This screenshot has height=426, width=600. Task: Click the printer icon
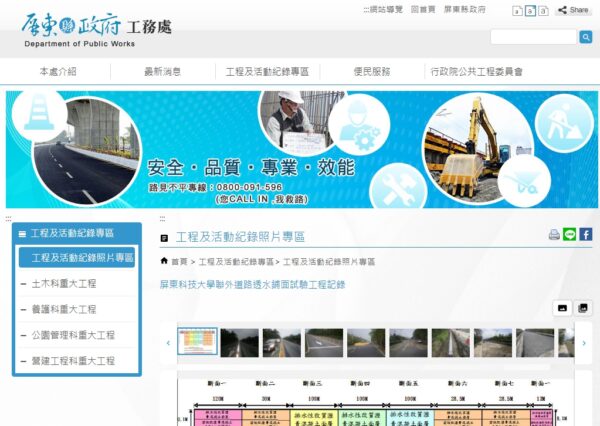(554, 234)
